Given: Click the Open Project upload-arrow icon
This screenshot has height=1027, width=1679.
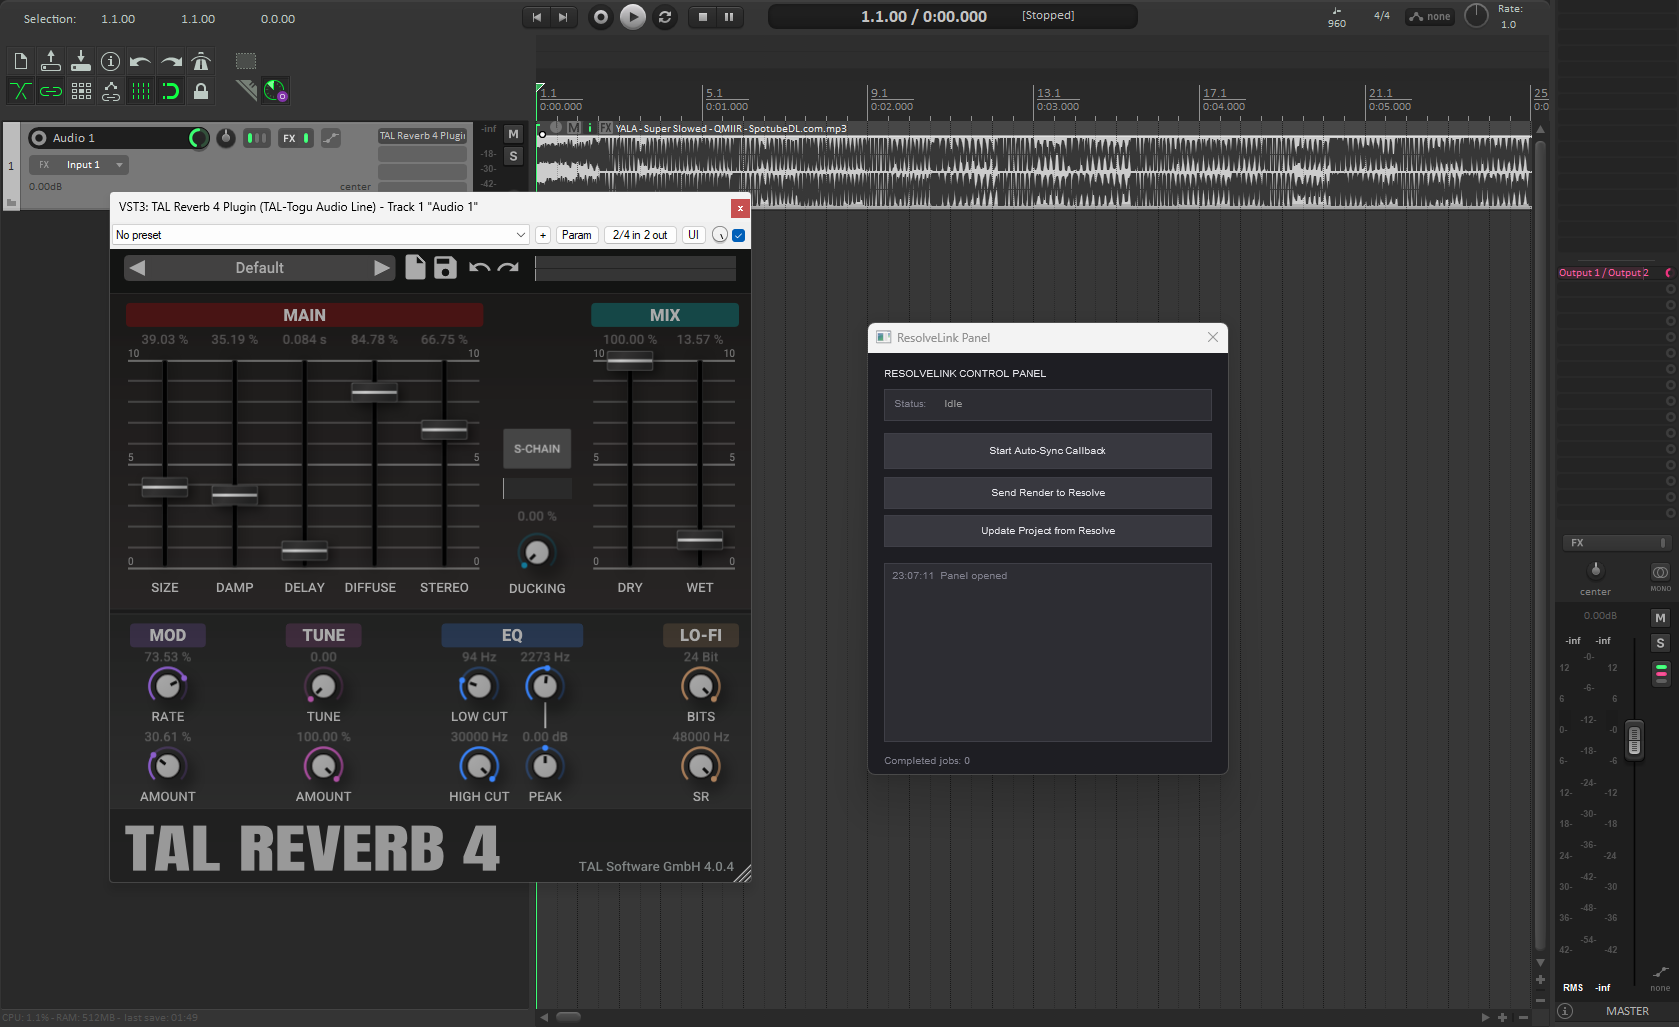Looking at the screenshot, I should coord(50,61).
